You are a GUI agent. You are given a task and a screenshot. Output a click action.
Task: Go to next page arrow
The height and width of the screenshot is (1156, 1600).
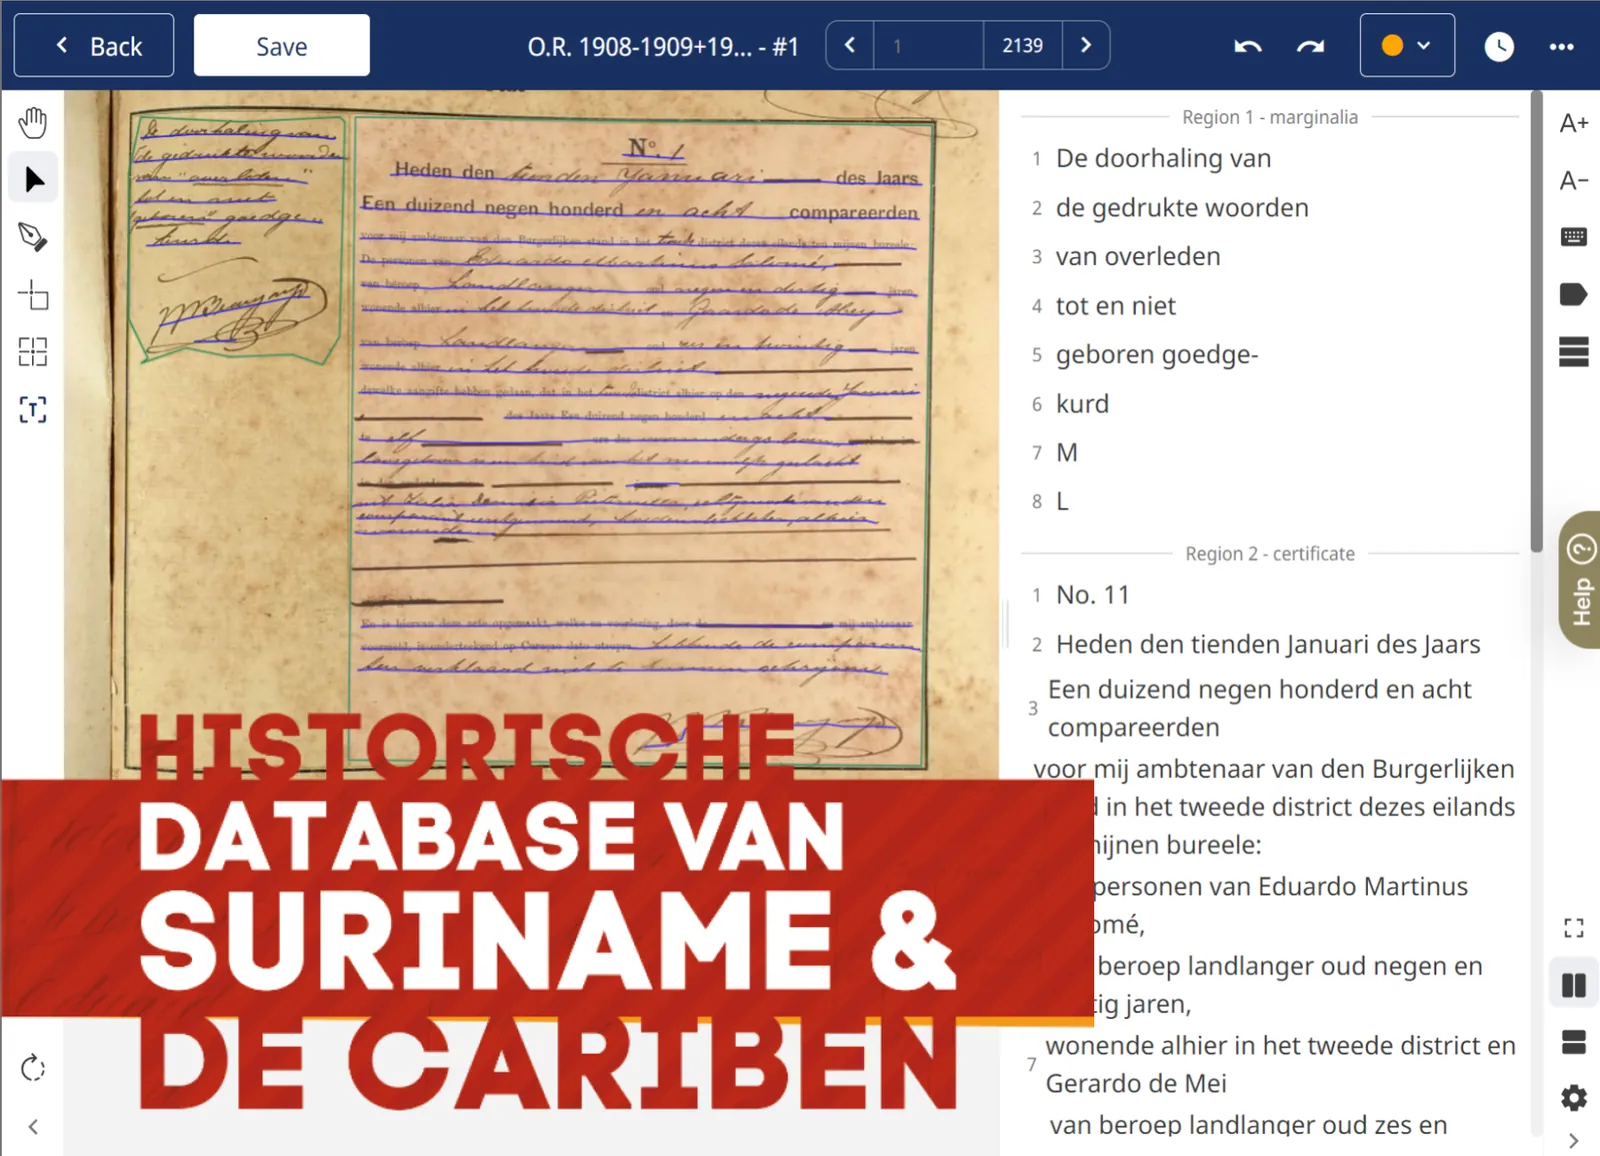(1086, 45)
